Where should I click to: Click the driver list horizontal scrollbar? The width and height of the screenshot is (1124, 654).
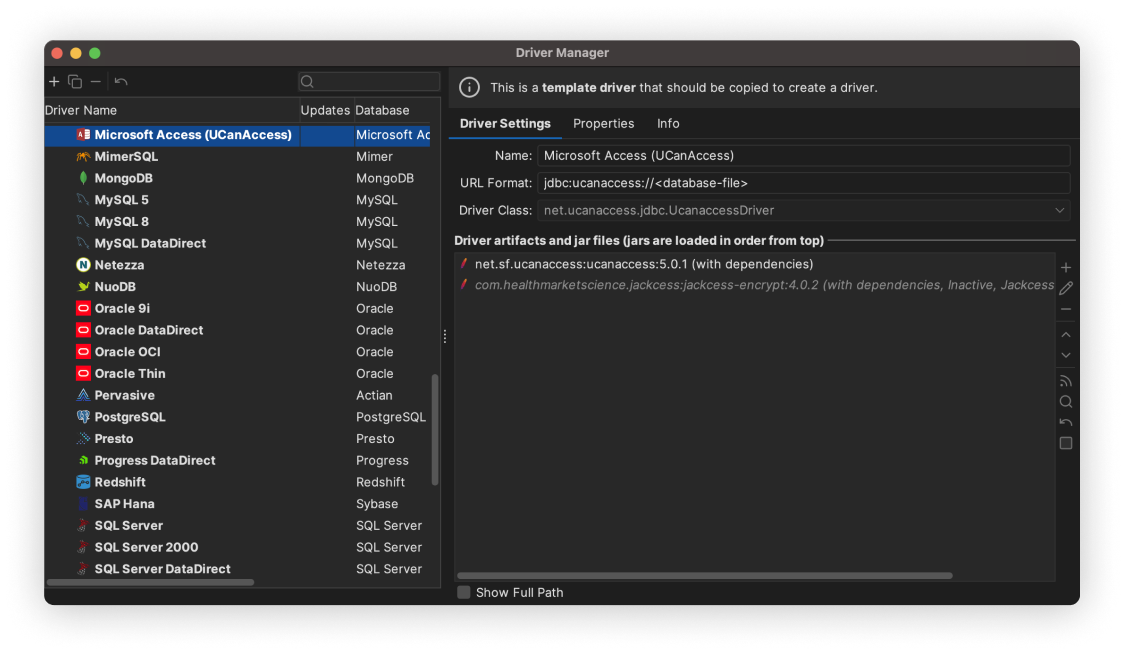(x=151, y=582)
